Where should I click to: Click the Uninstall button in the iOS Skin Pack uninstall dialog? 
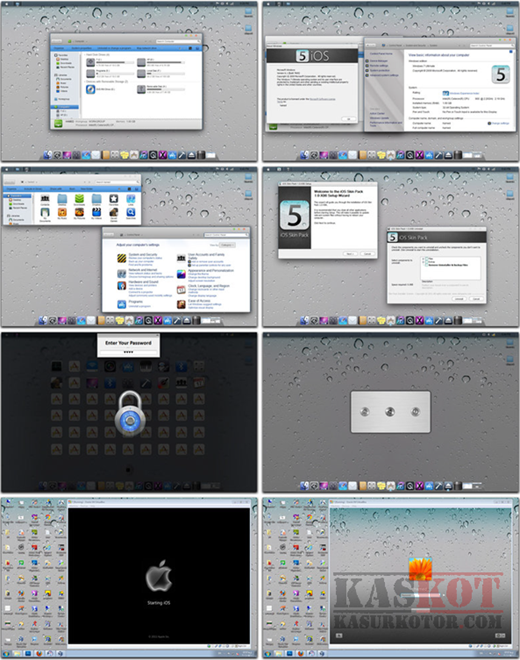[x=459, y=299]
